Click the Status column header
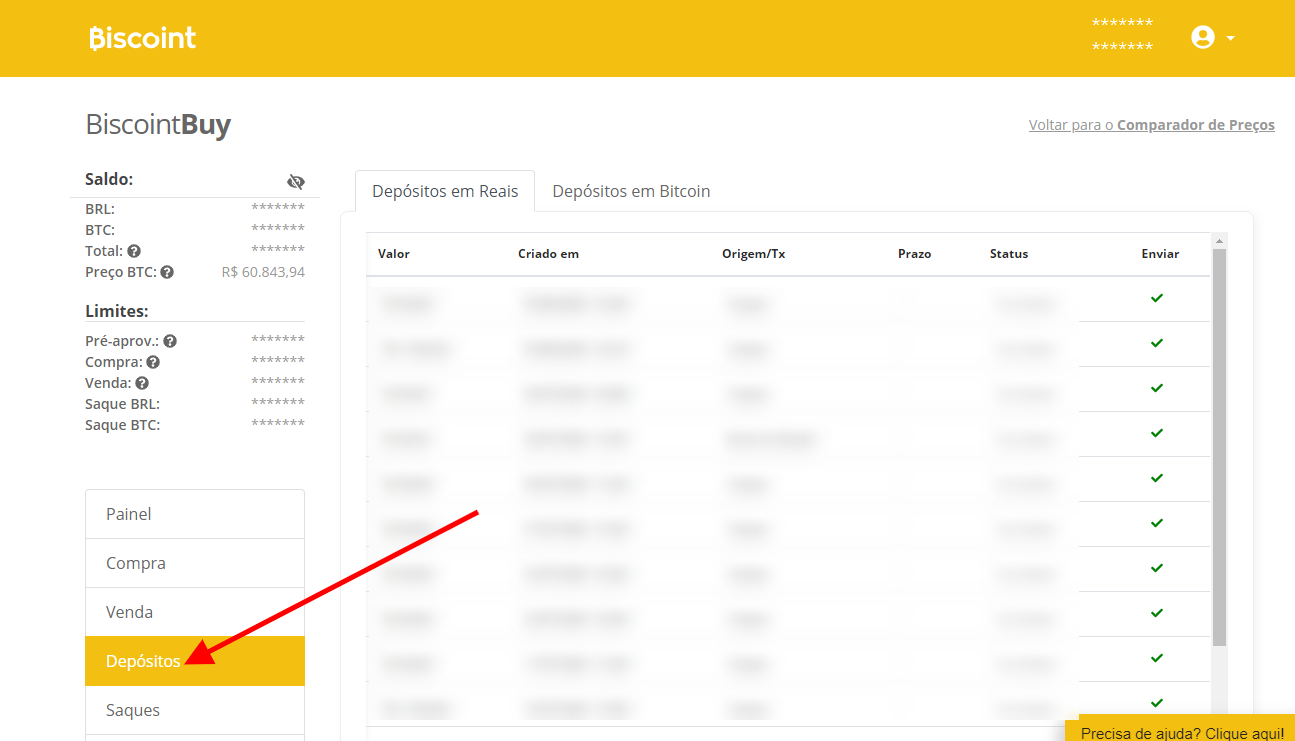This screenshot has width=1295, height=741. (x=1009, y=254)
